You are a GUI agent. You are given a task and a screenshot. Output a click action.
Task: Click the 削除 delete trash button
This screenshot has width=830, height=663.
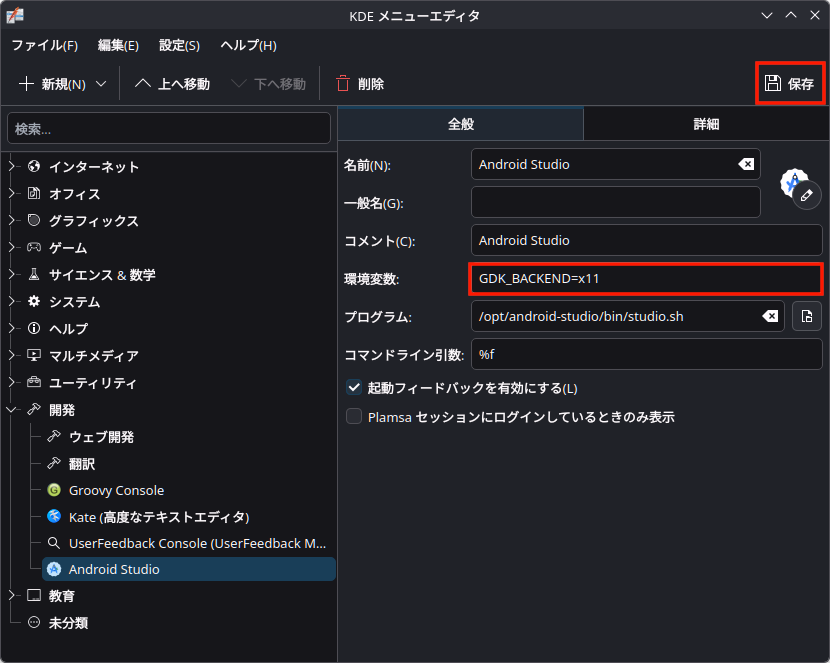click(x=360, y=84)
